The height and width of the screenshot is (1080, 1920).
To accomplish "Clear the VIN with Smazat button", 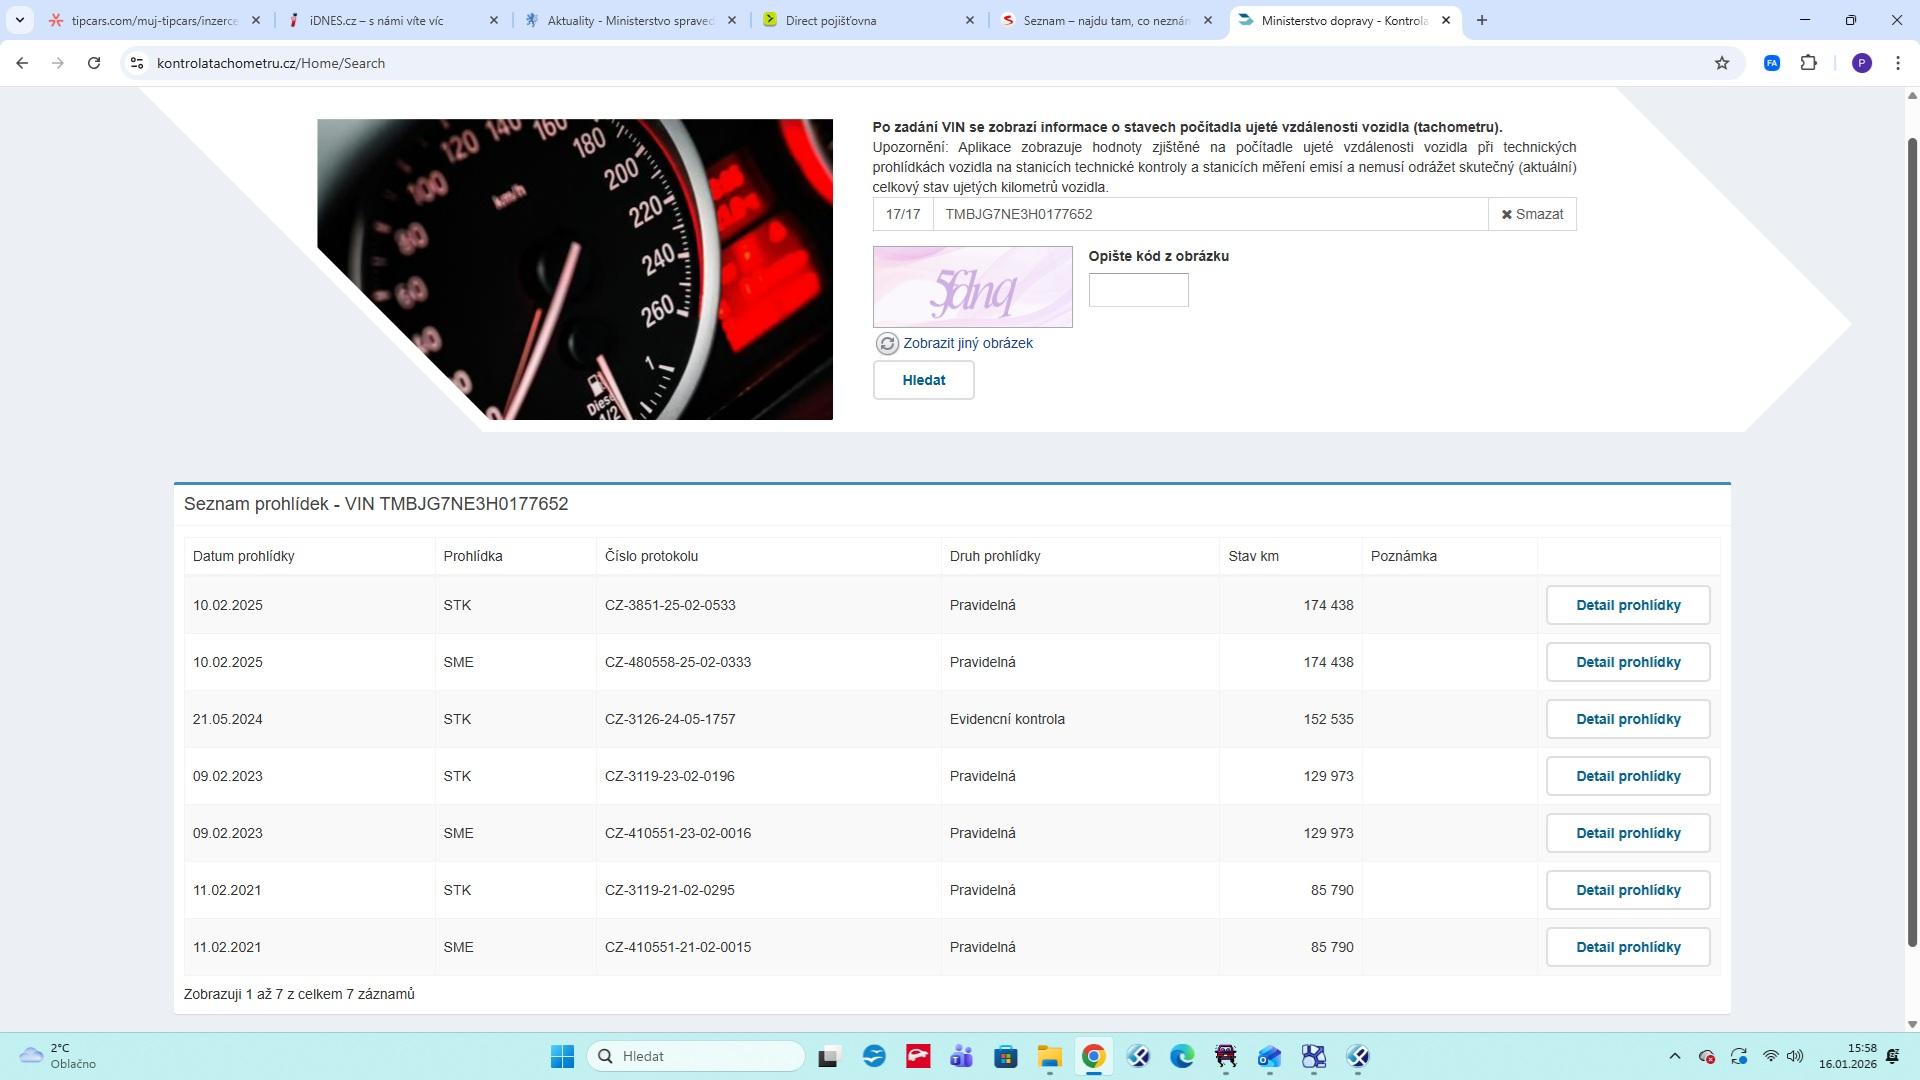I will 1532,214.
